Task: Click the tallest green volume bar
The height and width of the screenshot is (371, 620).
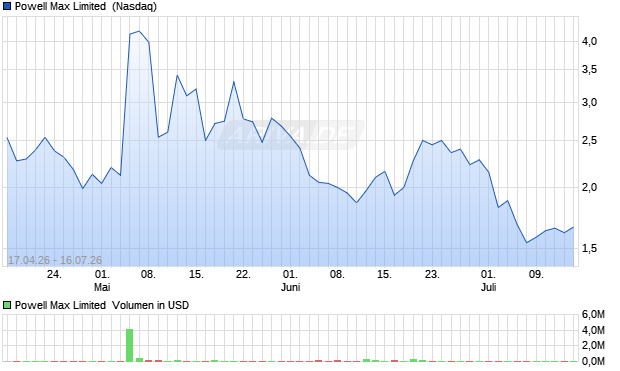Action: 129,345
